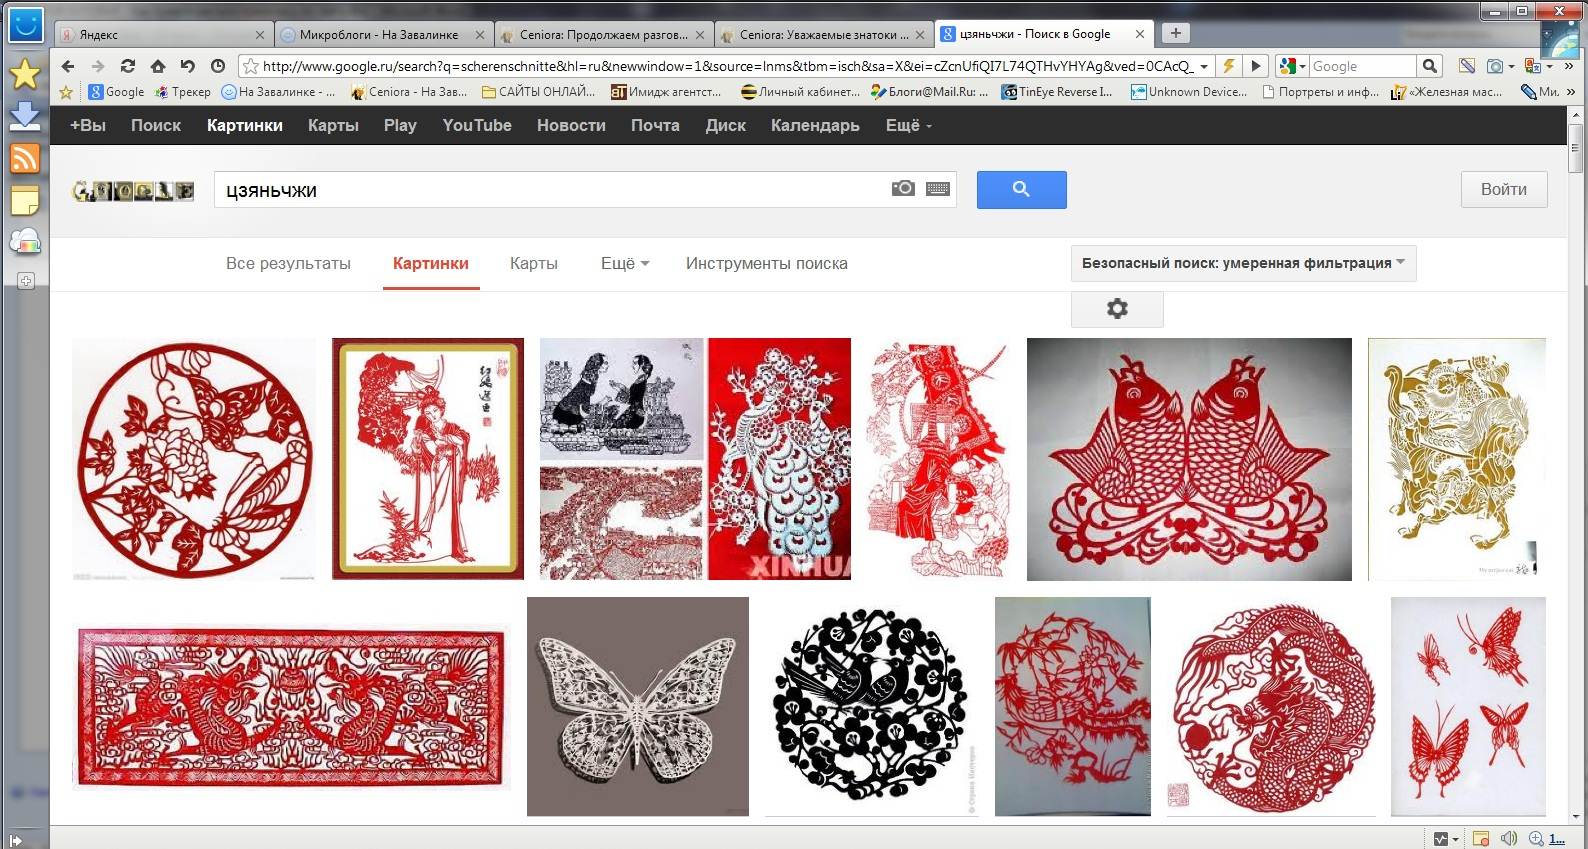This screenshot has width=1588, height=849.
Task: Click the Войти sign-in button
Action: 1503,189
